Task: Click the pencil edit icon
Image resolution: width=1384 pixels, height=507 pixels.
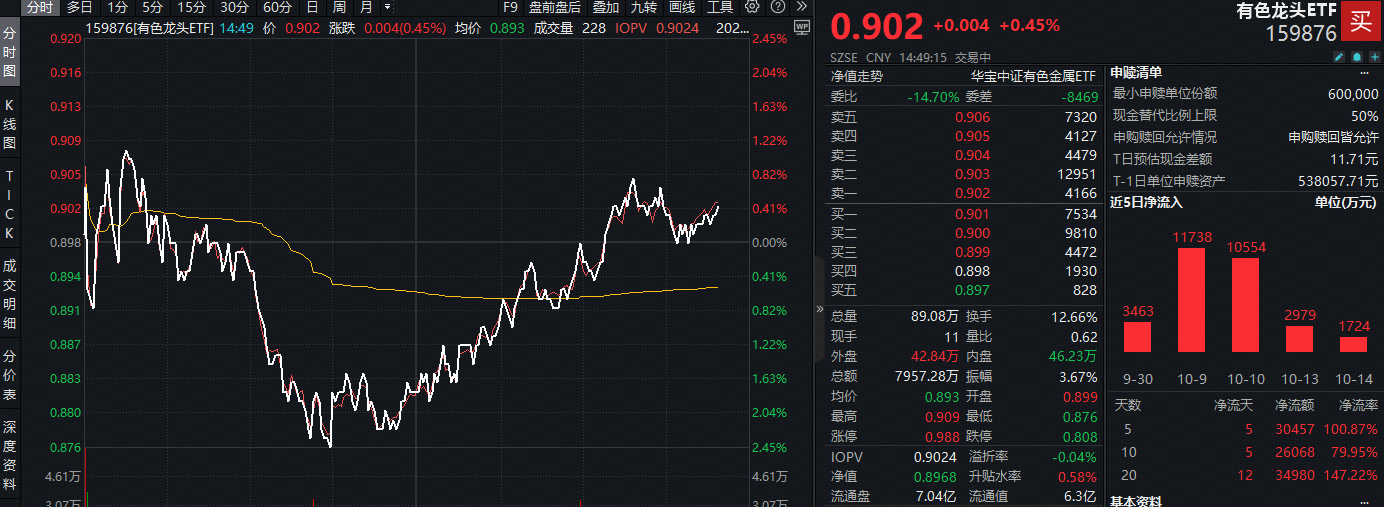Action: 1339,57
